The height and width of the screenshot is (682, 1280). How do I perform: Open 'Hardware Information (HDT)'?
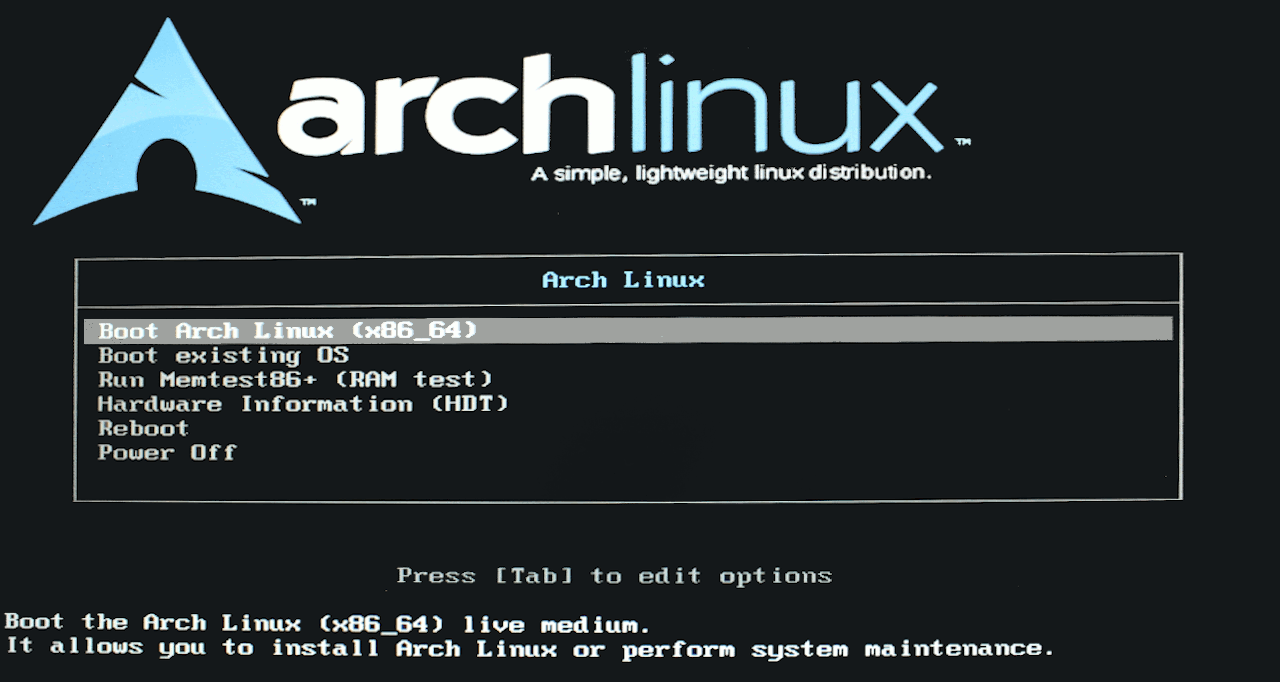click(302, 404)
